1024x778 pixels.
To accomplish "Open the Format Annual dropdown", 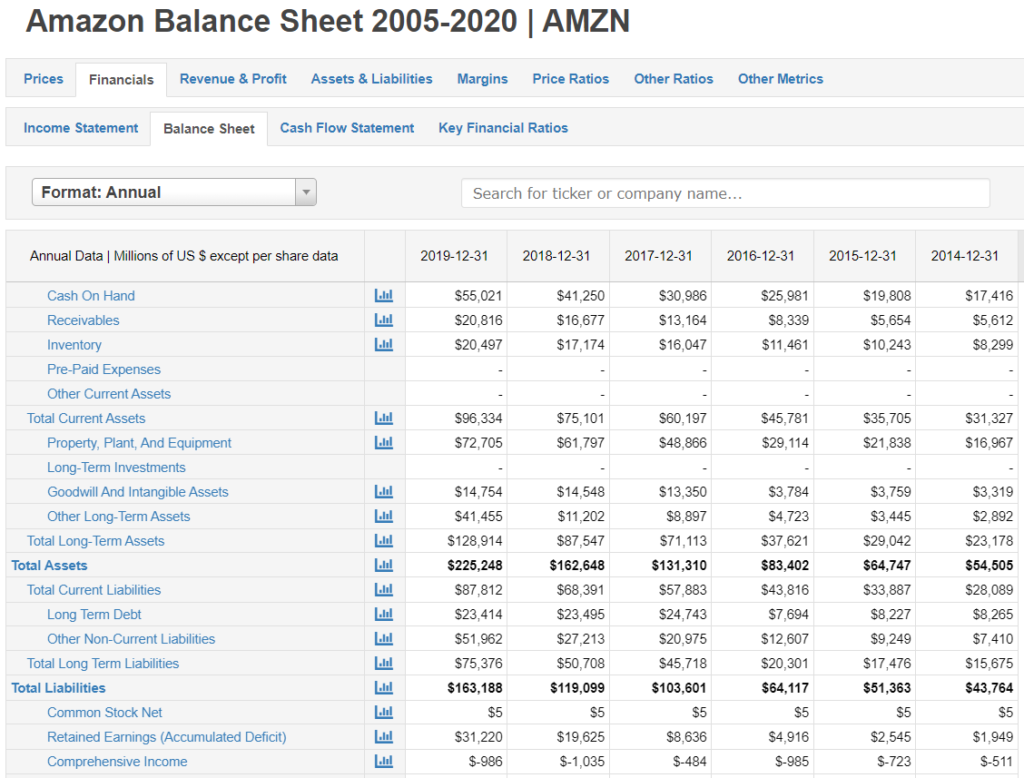I will tap(174, 190).
